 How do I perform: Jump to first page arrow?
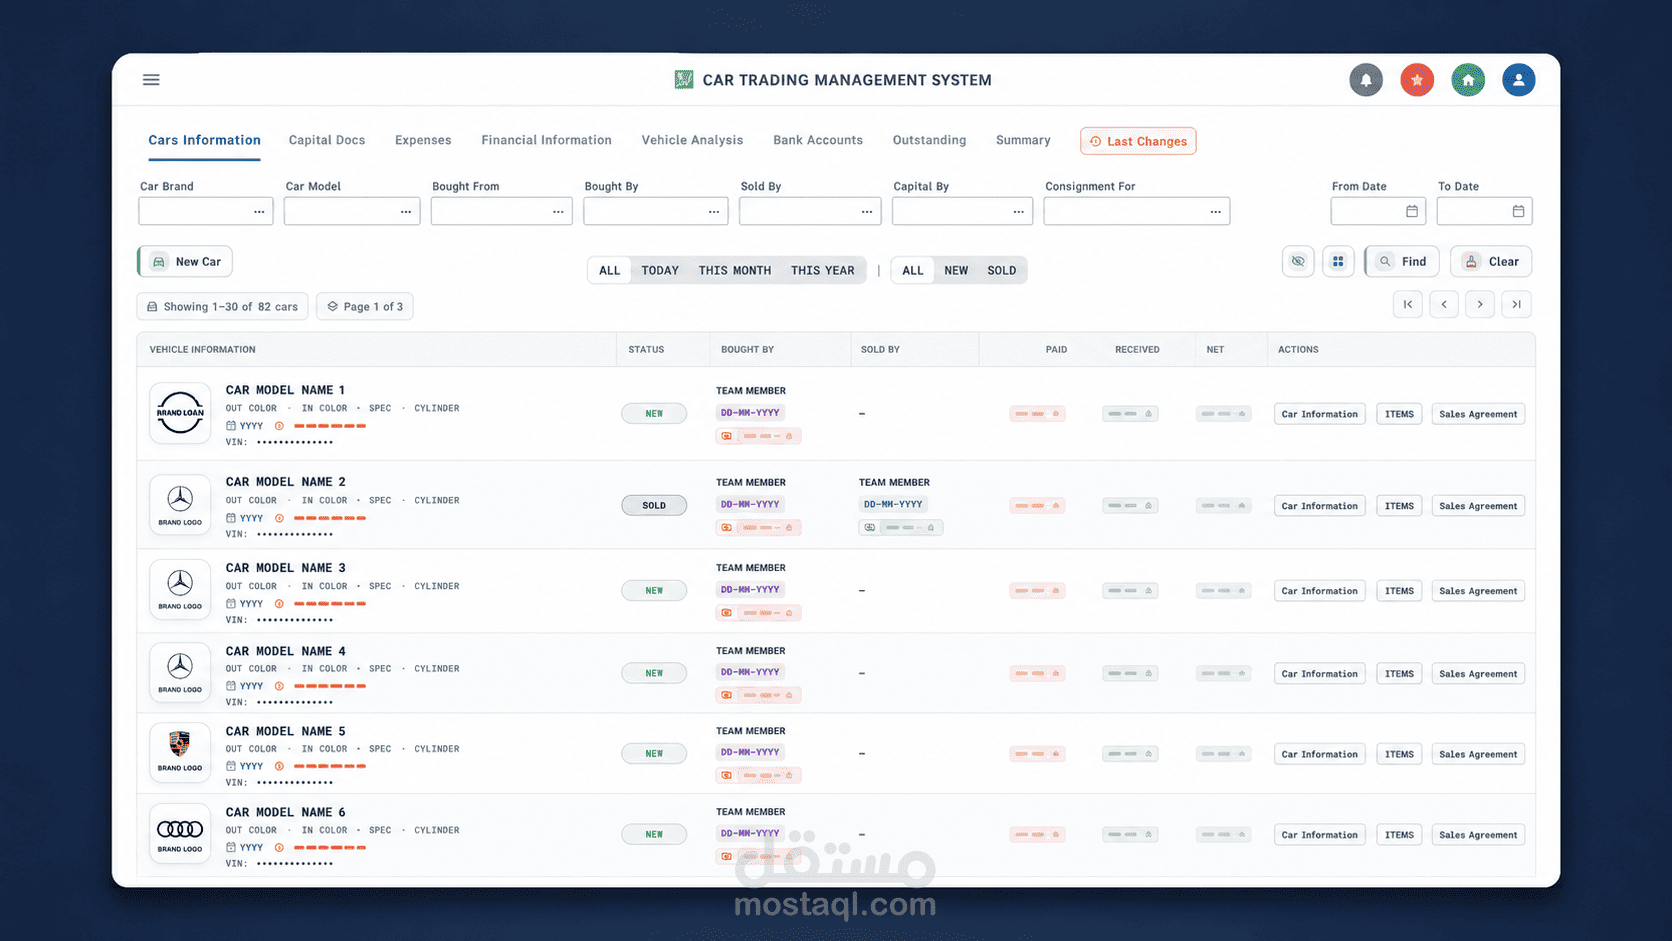coord(1408,305)
